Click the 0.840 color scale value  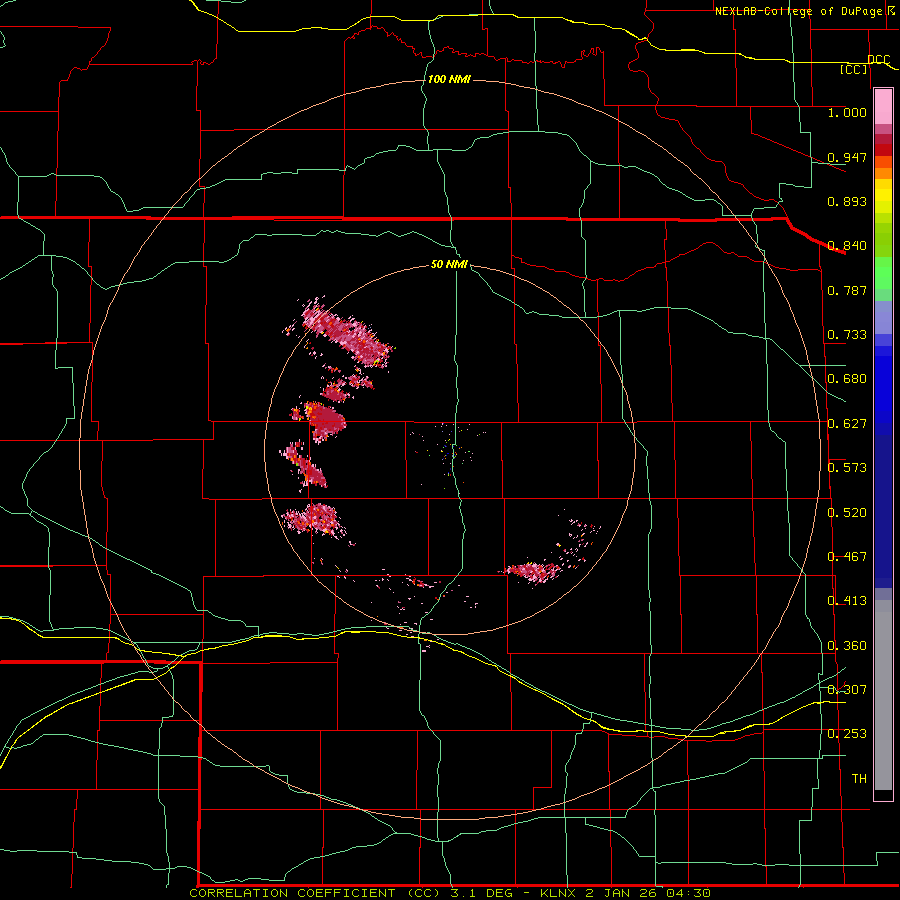click(847, 246)
